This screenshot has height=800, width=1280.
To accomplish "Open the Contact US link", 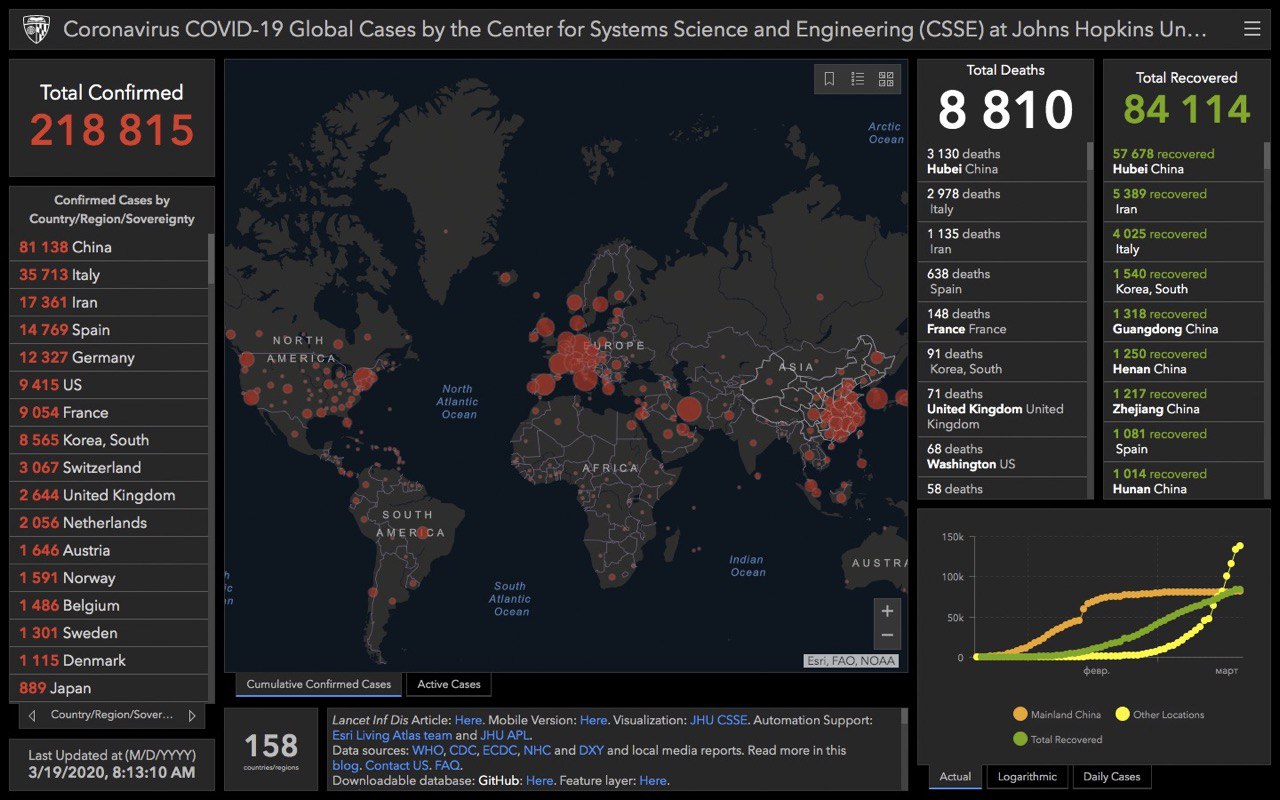I will (x=397, y=765).
